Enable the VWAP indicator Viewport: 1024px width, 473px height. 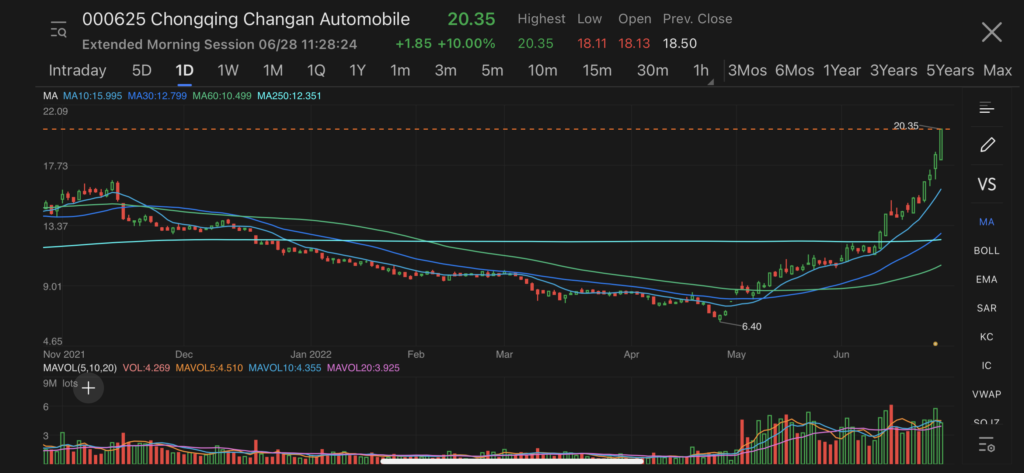[986, 394]
